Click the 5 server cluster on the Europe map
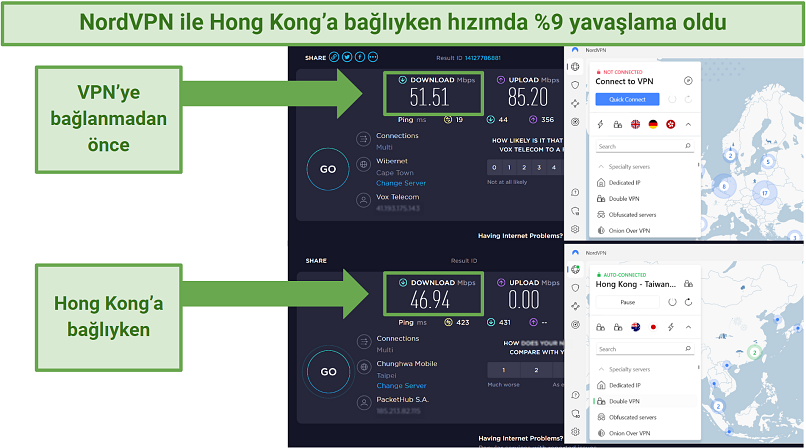The height and width of the screenshot is (448, 806). coord(768,162)
